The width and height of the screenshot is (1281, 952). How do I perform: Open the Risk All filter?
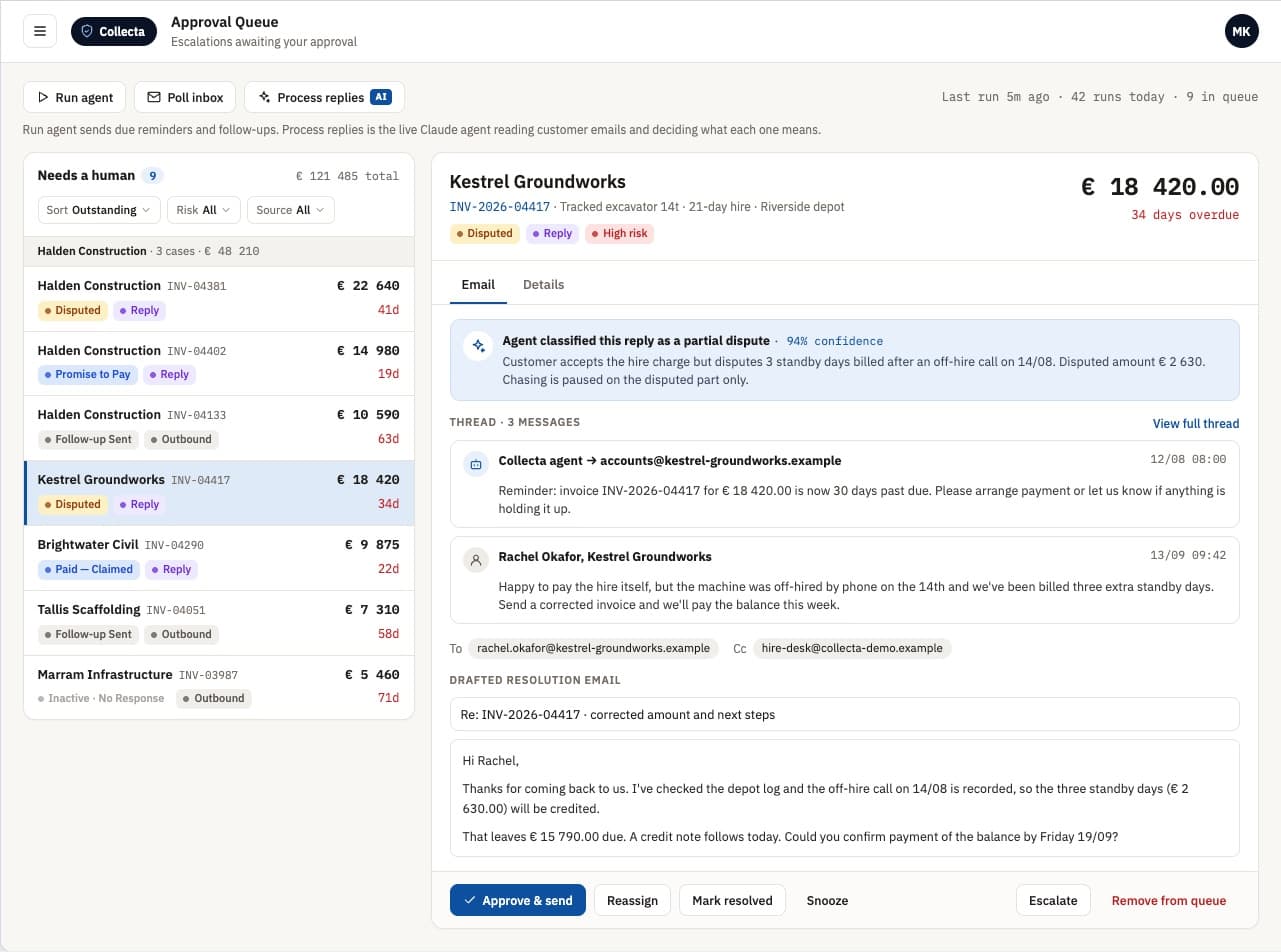point(204,210)
